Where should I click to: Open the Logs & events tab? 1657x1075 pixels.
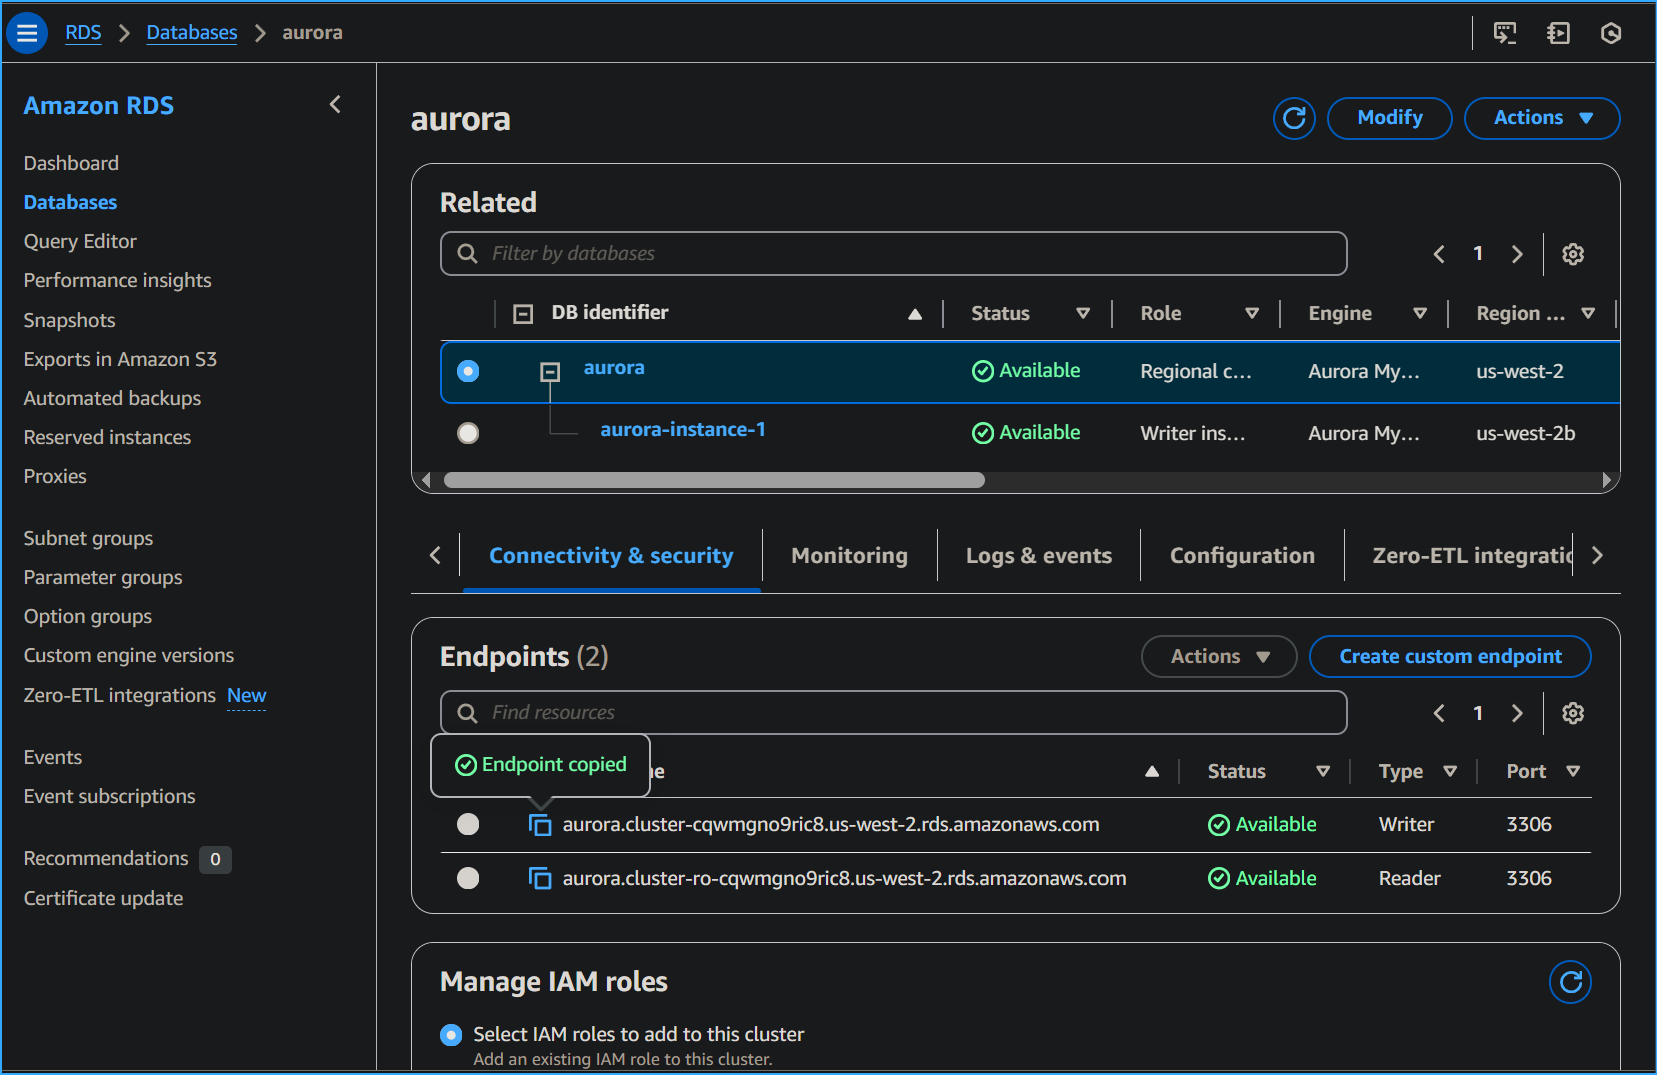tap(1038, 555)
